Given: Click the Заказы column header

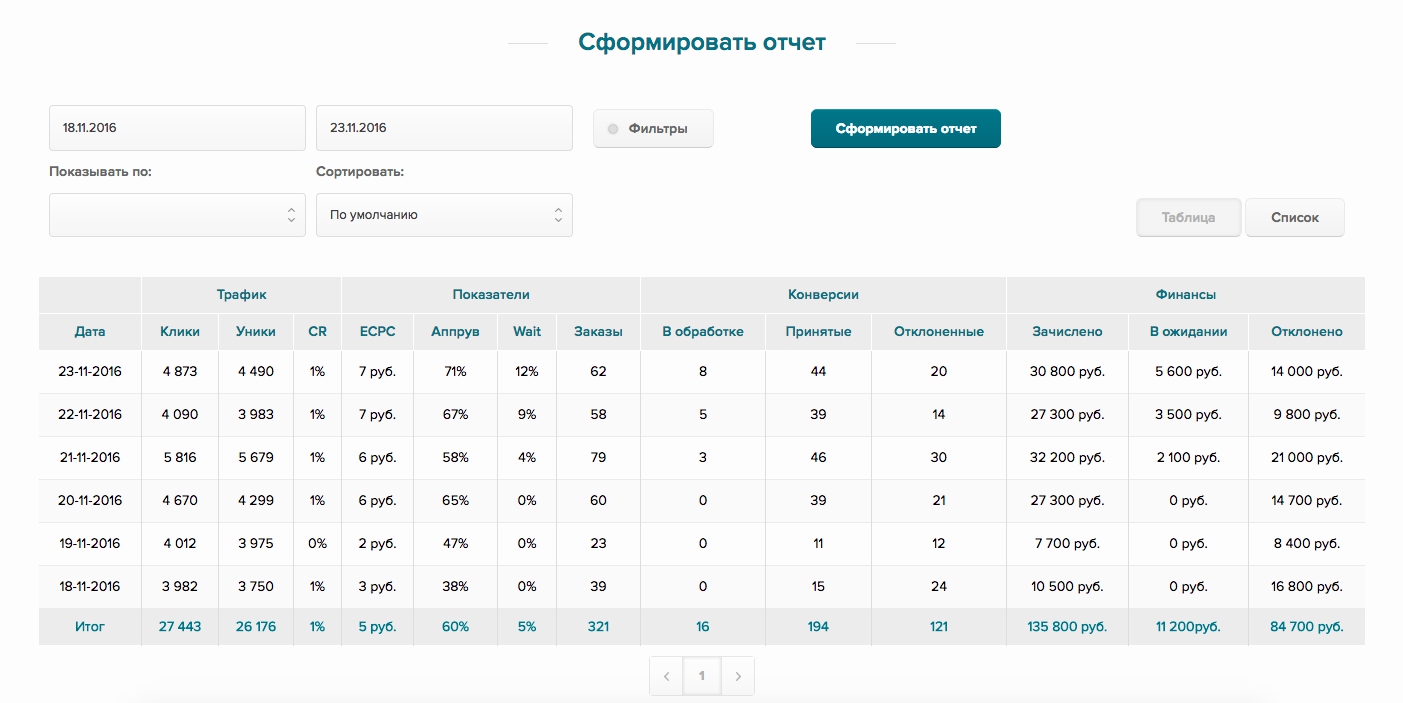Looking at the screenshot, I should pos(598,331).
